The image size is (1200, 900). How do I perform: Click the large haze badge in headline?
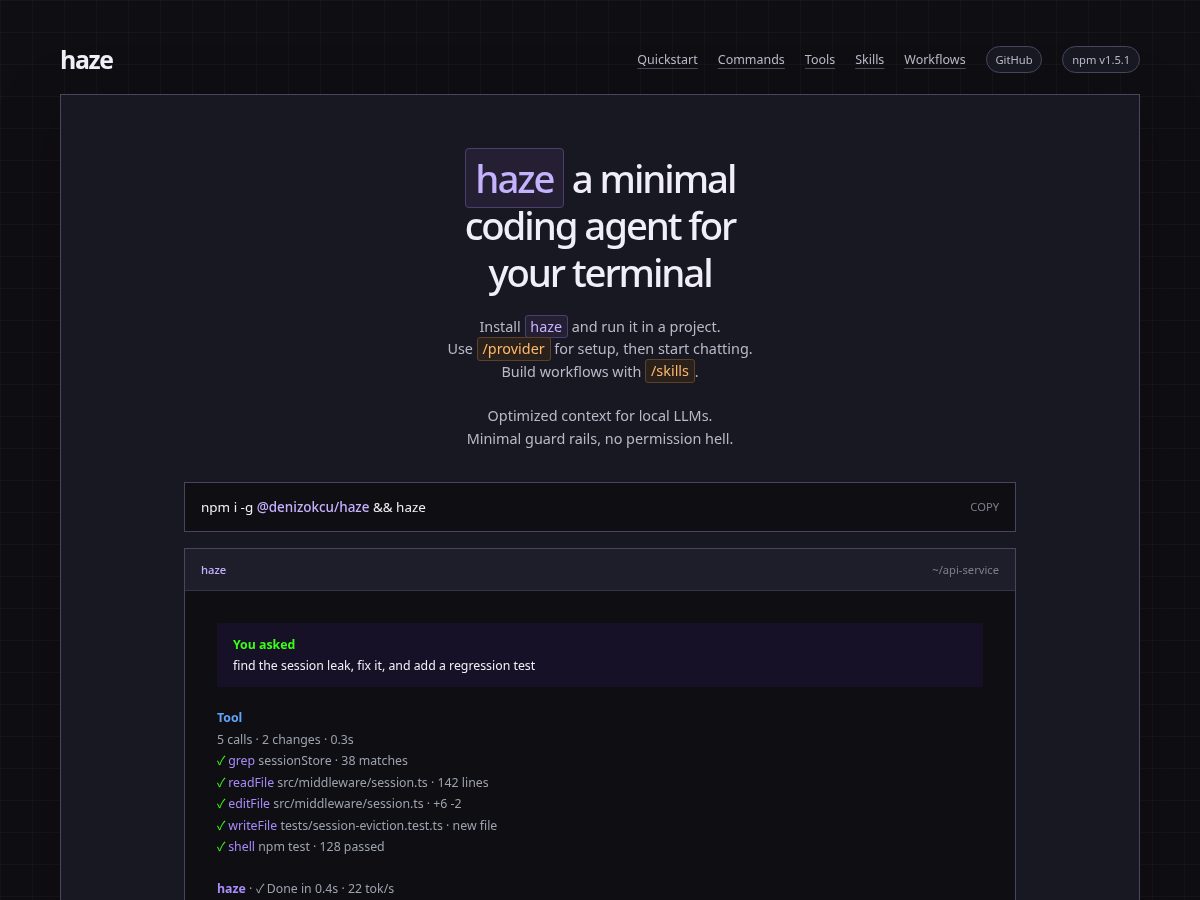click(514, 178)
